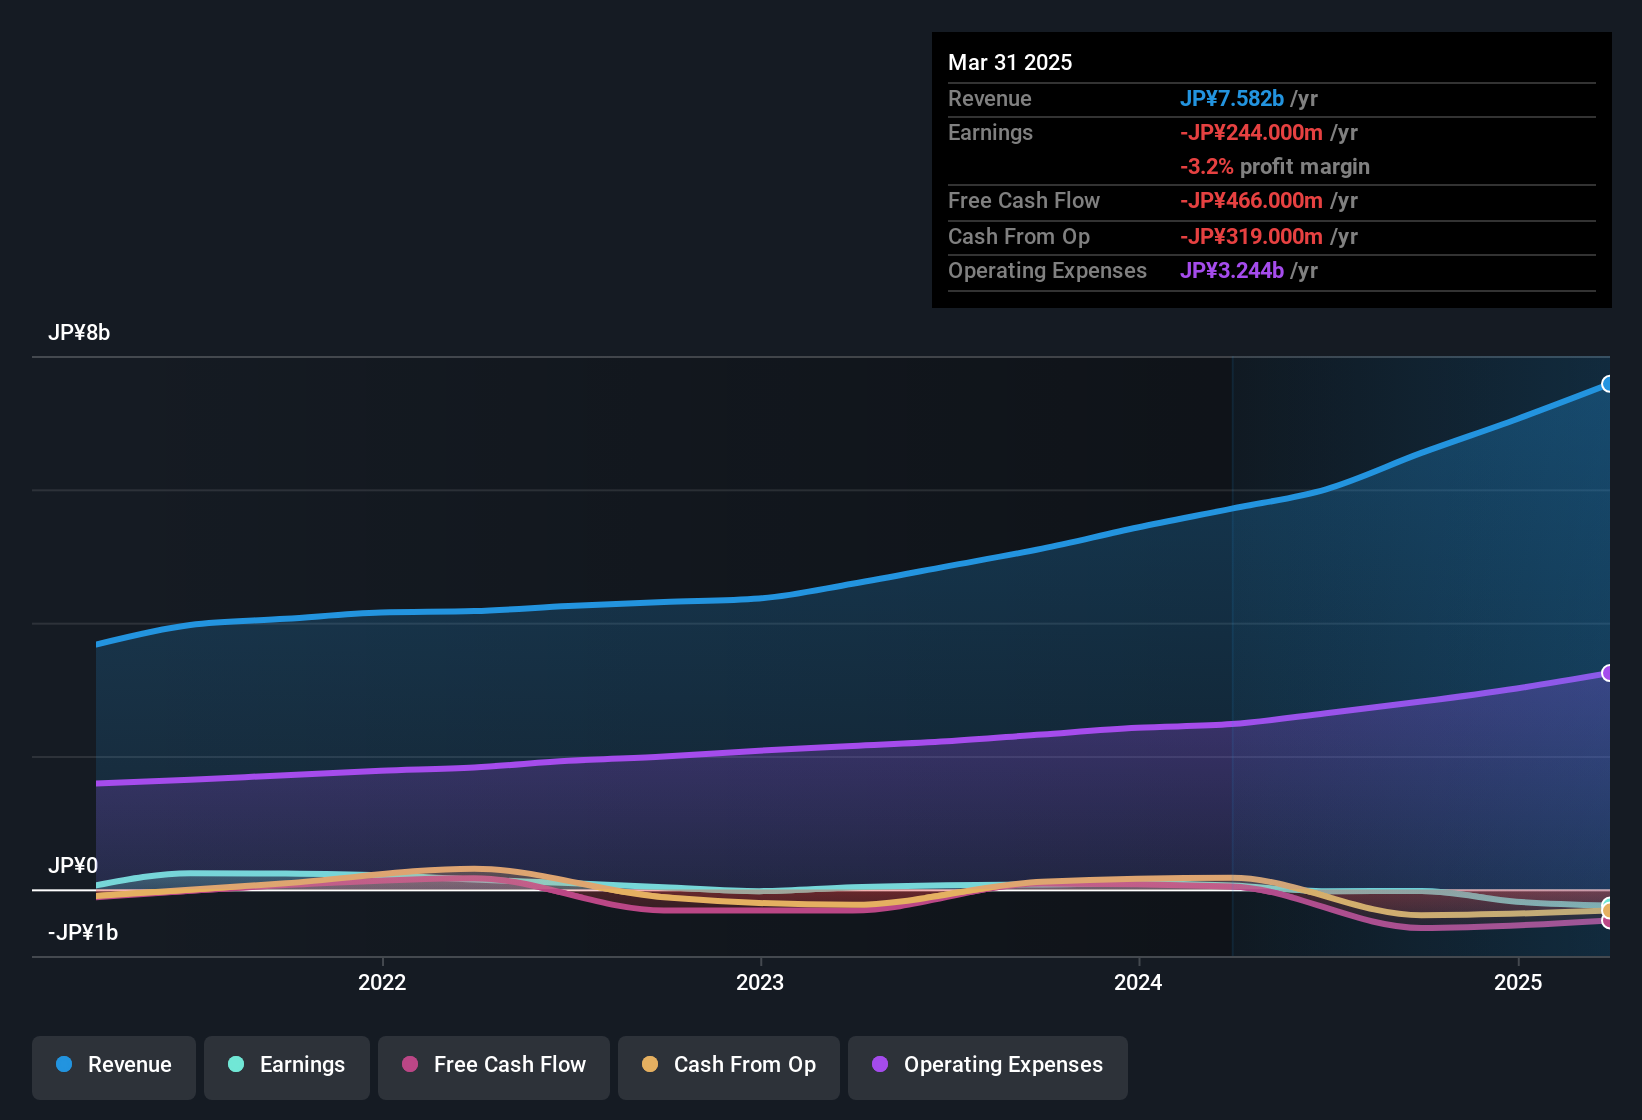Toggle the Operating Expenses legend button
1642x1120 pixels.
[988, 1067]
